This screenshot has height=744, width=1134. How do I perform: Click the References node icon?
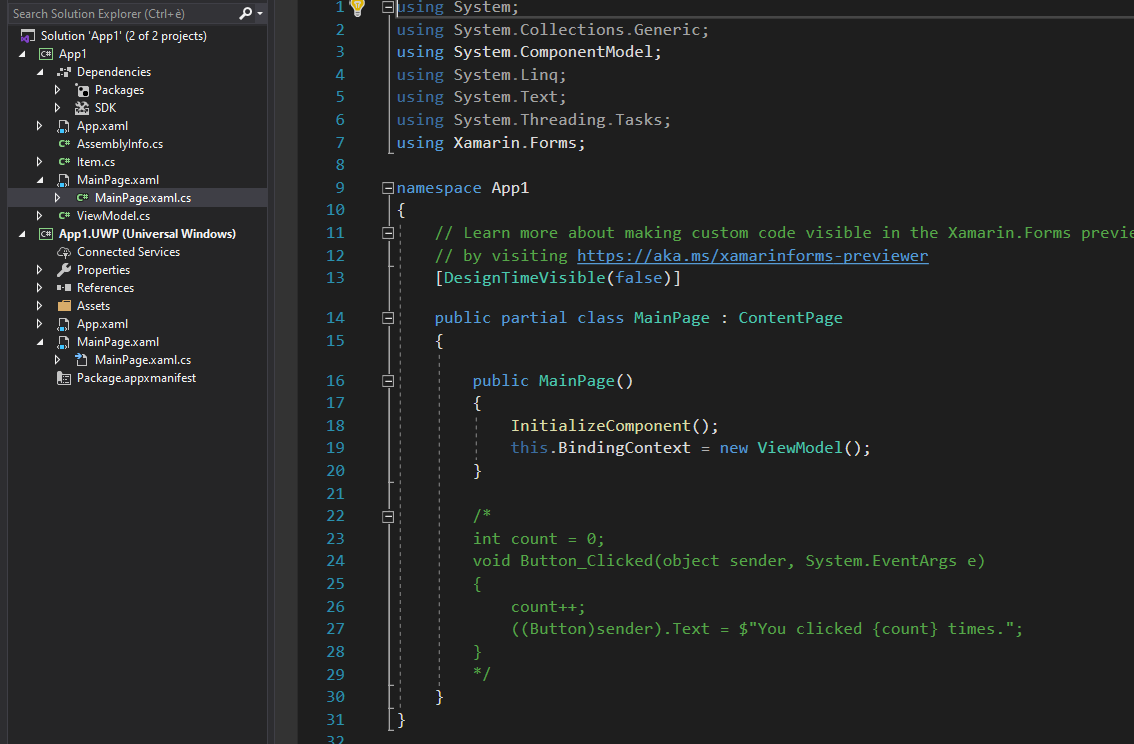[x=65, y=288]
